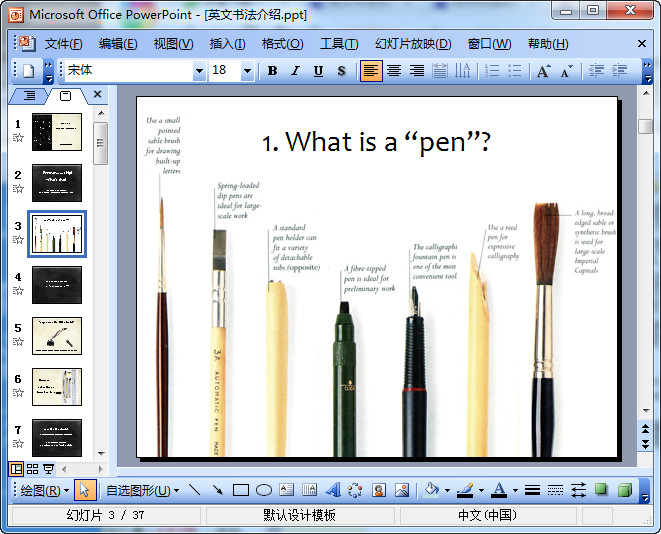Expand the font size dropdown
This screenshot has height=534, width=661.
tap(247, 71)
